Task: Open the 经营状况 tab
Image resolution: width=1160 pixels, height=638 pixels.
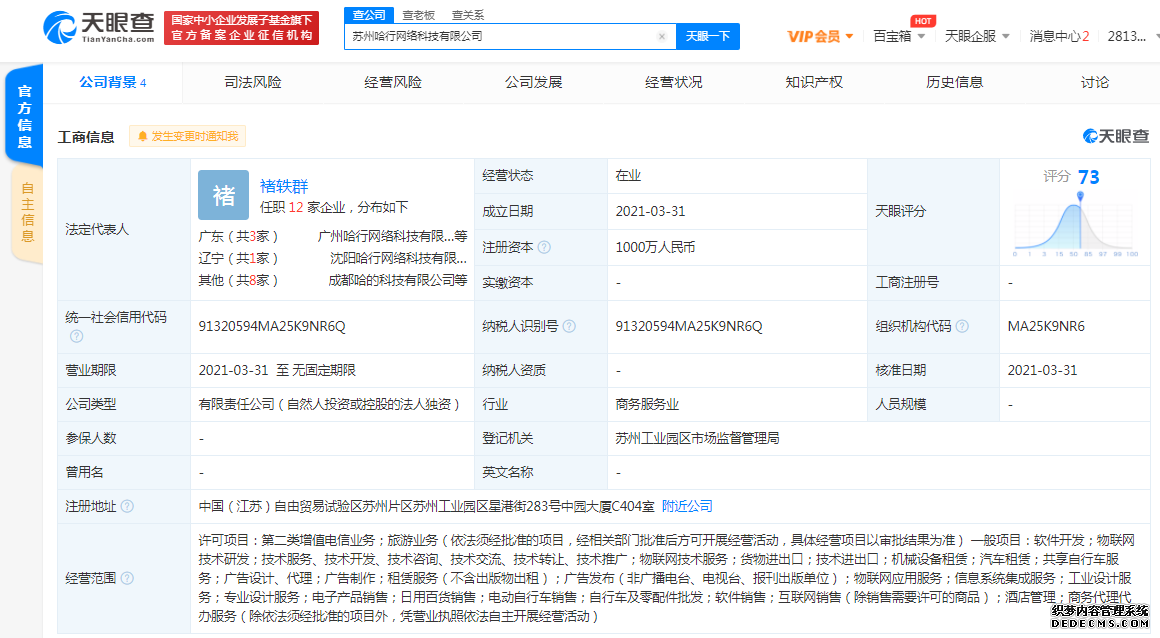Action: [x=673, y=82]
